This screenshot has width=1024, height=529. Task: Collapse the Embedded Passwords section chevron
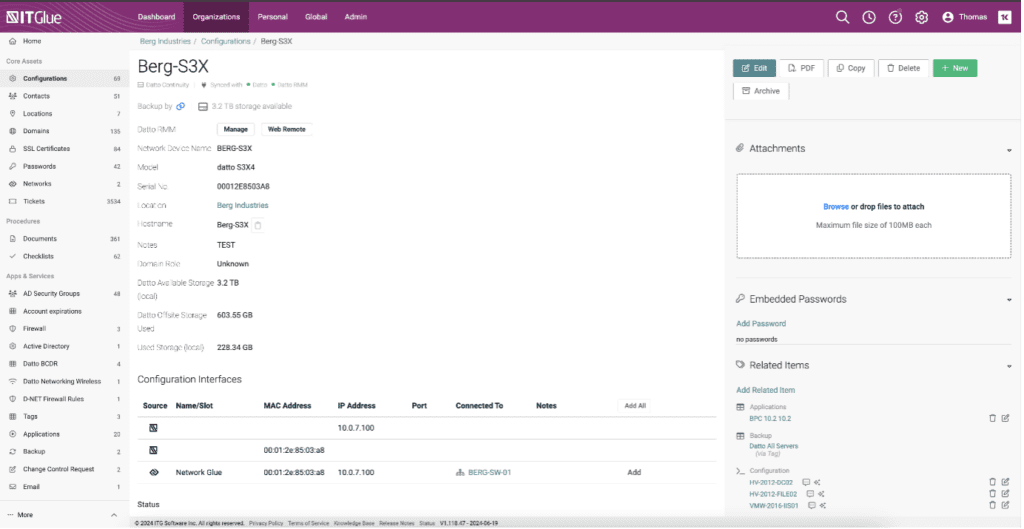coord(1009,299)
